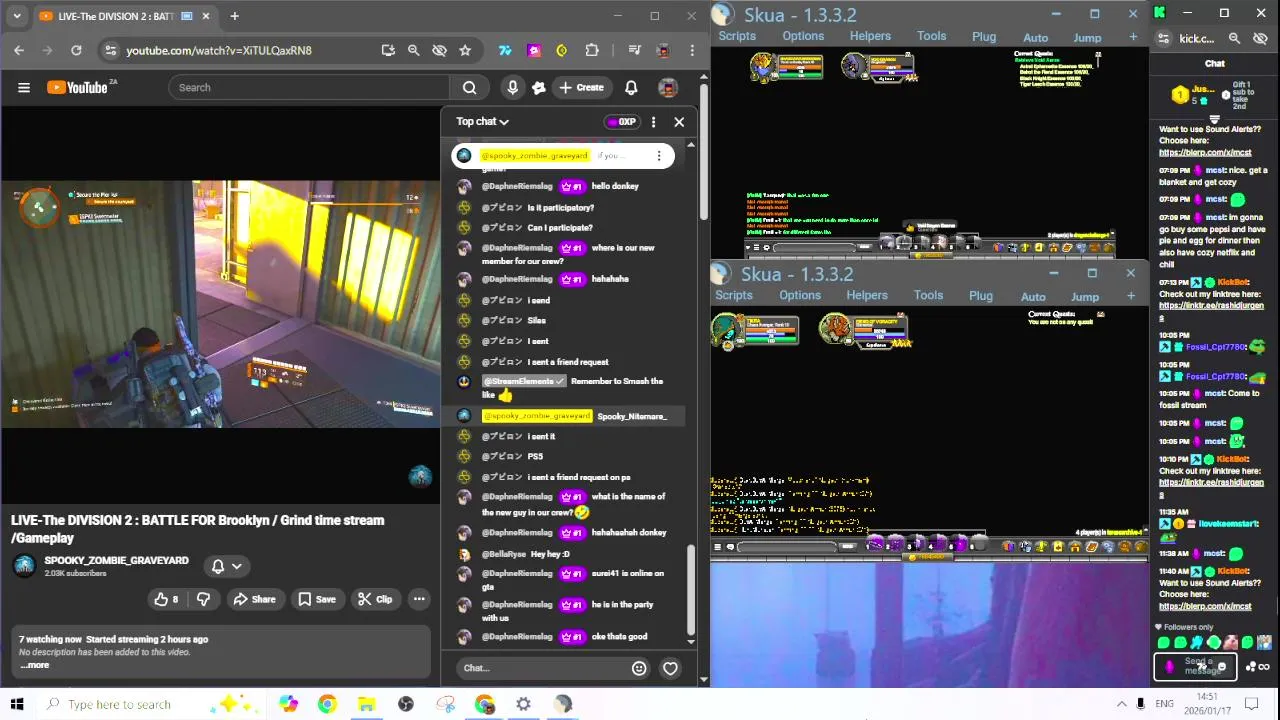Save the video to a playlist
1280x720 pixels.
pyautogui.click(x=316, y=599)
